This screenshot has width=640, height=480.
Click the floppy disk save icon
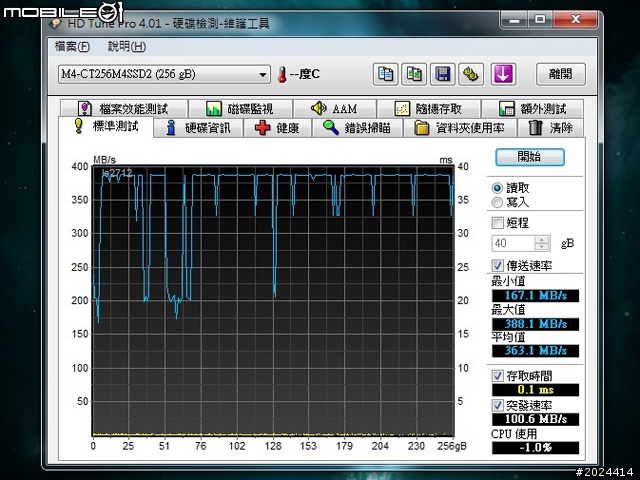click(442, 74)
